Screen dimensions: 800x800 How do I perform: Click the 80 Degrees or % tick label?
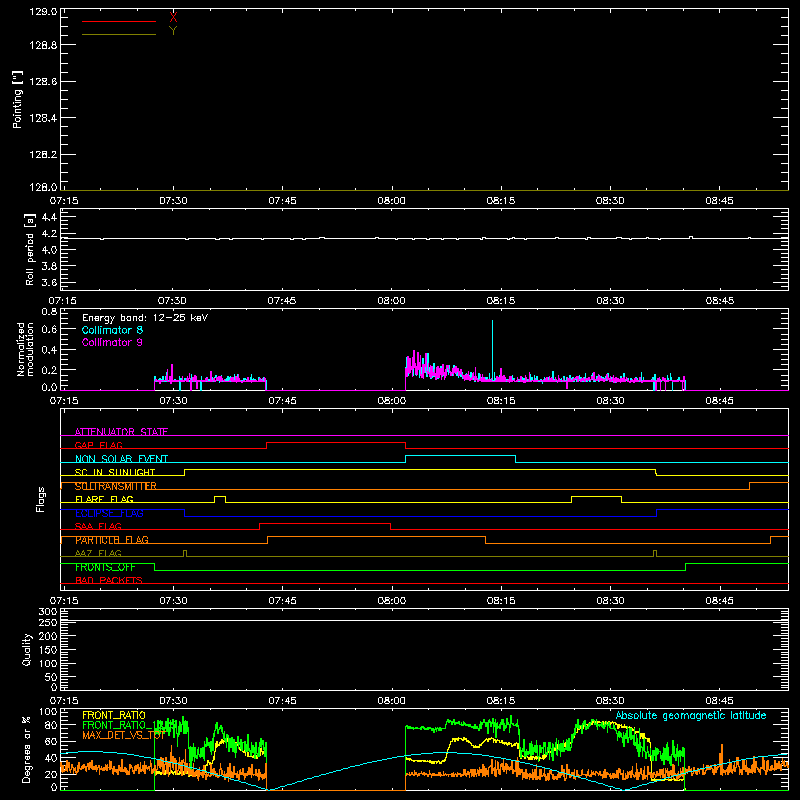tap(51, 725)
